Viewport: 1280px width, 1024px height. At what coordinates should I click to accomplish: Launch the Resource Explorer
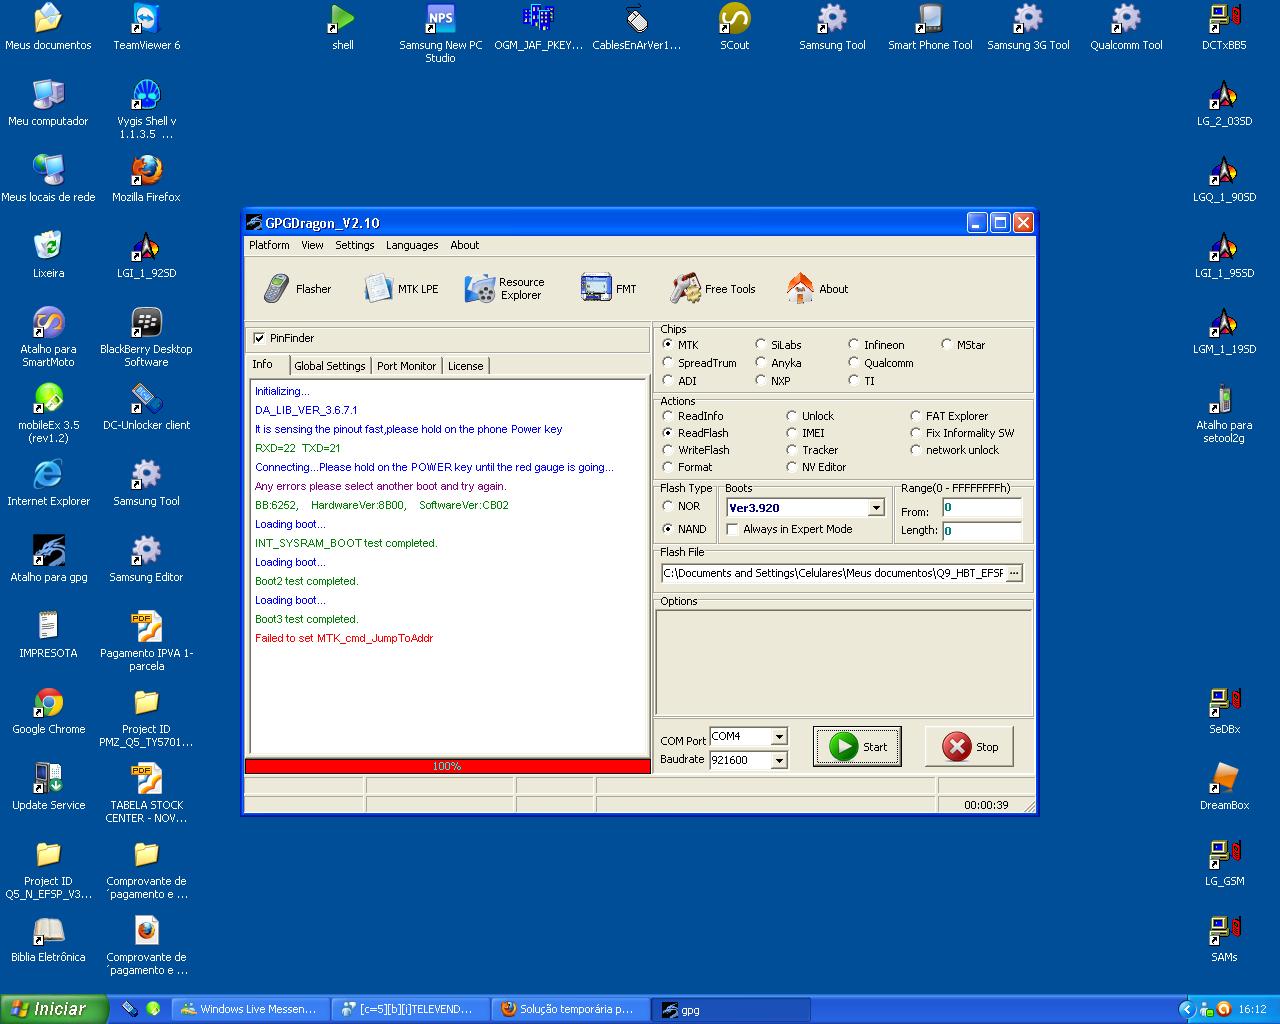[505, 289]
